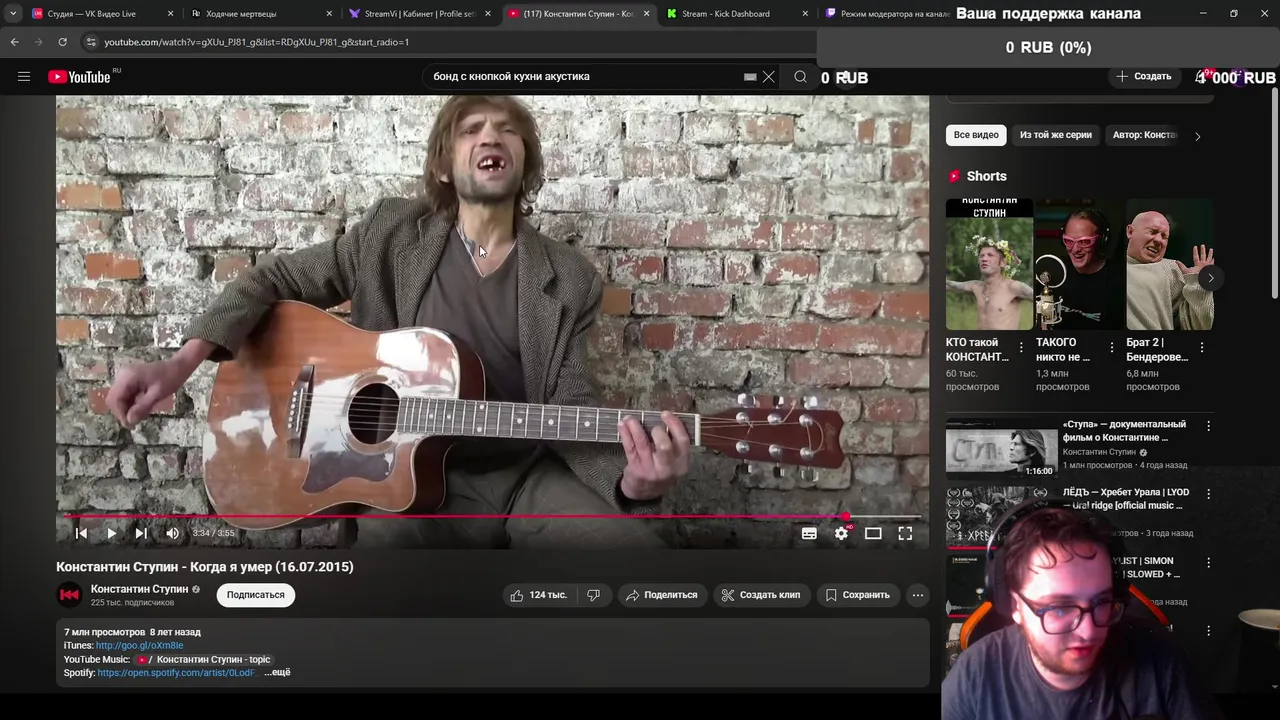The width and height of the screenshot is (1280, 720).
Task: Focus the browser address bar URL
Action: point(256,42)
